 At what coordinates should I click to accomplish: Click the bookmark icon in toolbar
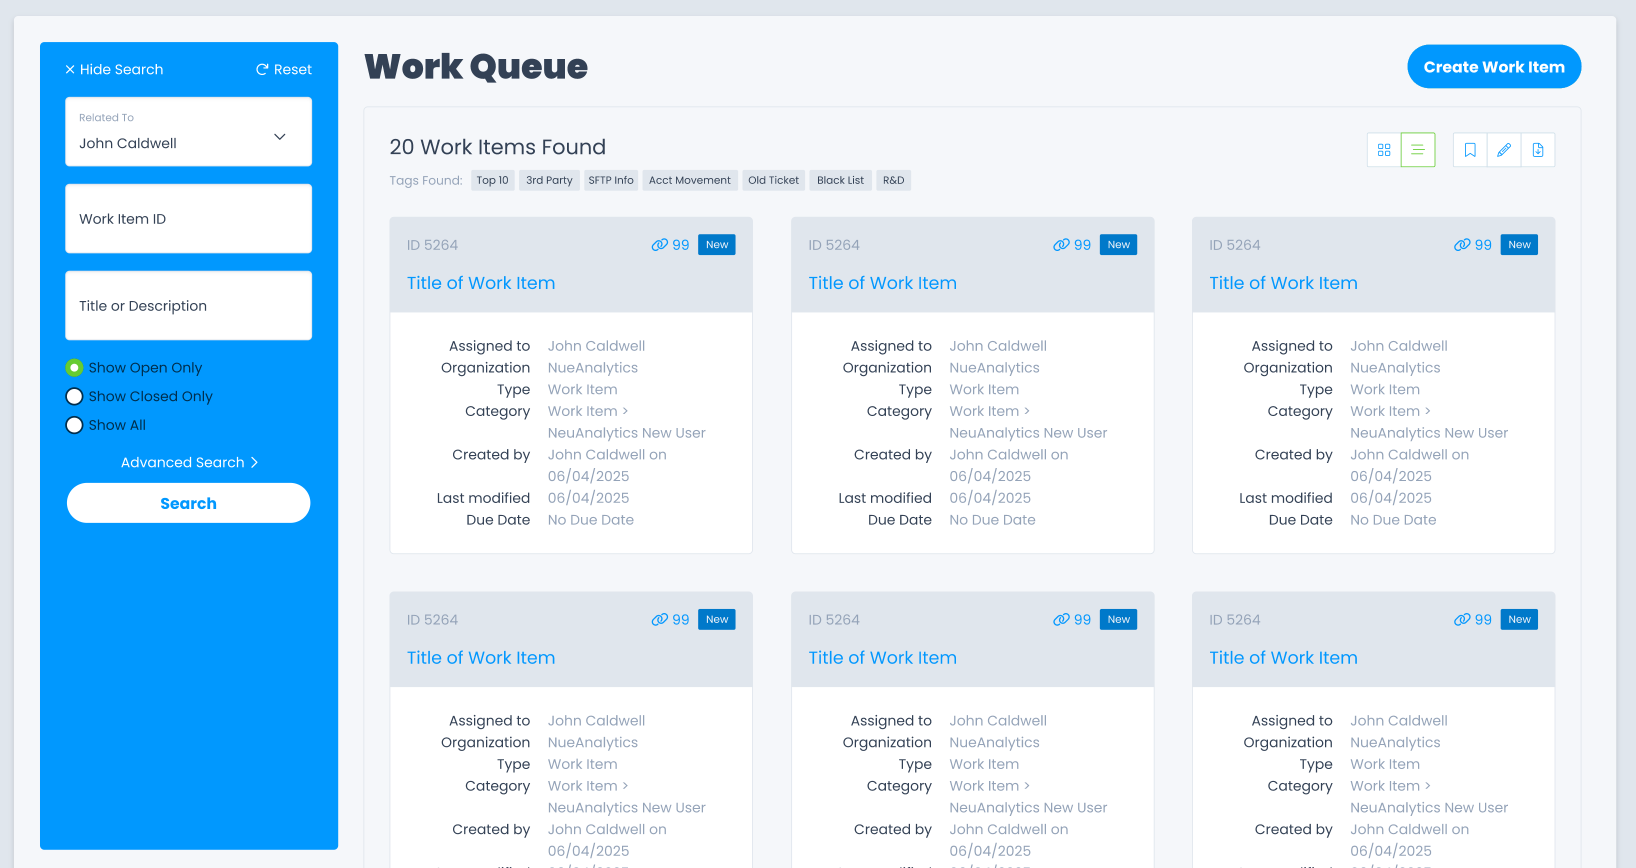(1470, 150)
